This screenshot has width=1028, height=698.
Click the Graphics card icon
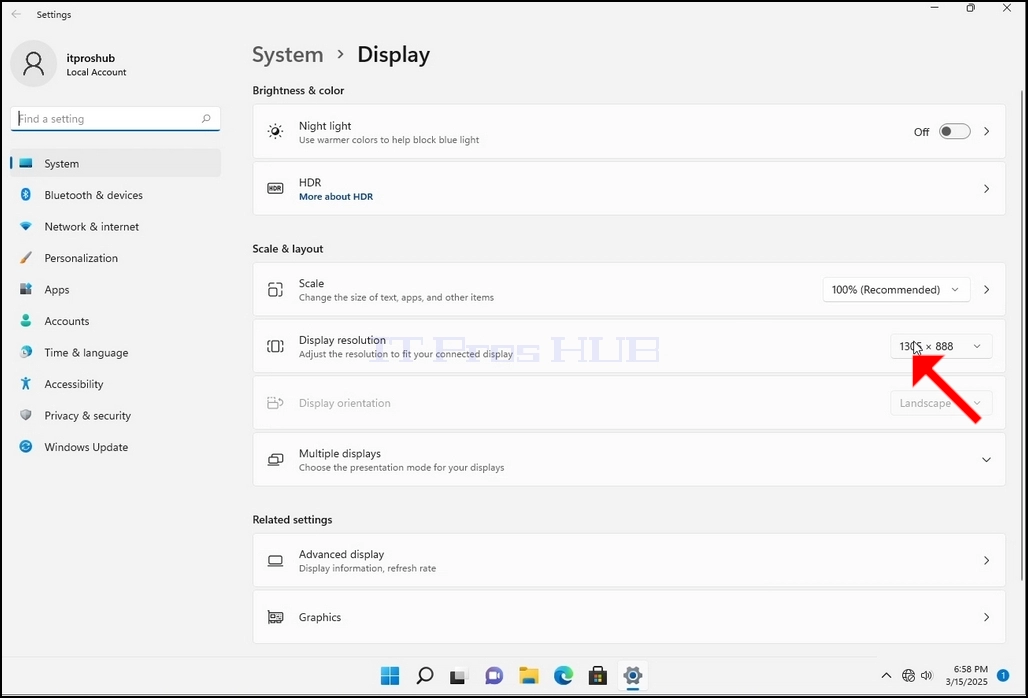tap(275, 617)
